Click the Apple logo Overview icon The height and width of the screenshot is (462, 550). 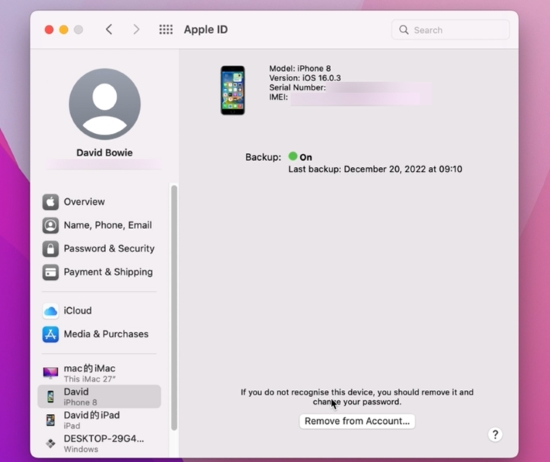(x=51, y=202)
